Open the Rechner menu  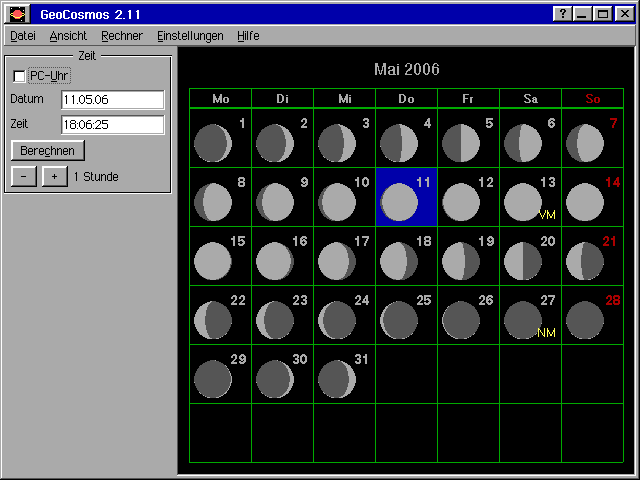click(122, 36)
